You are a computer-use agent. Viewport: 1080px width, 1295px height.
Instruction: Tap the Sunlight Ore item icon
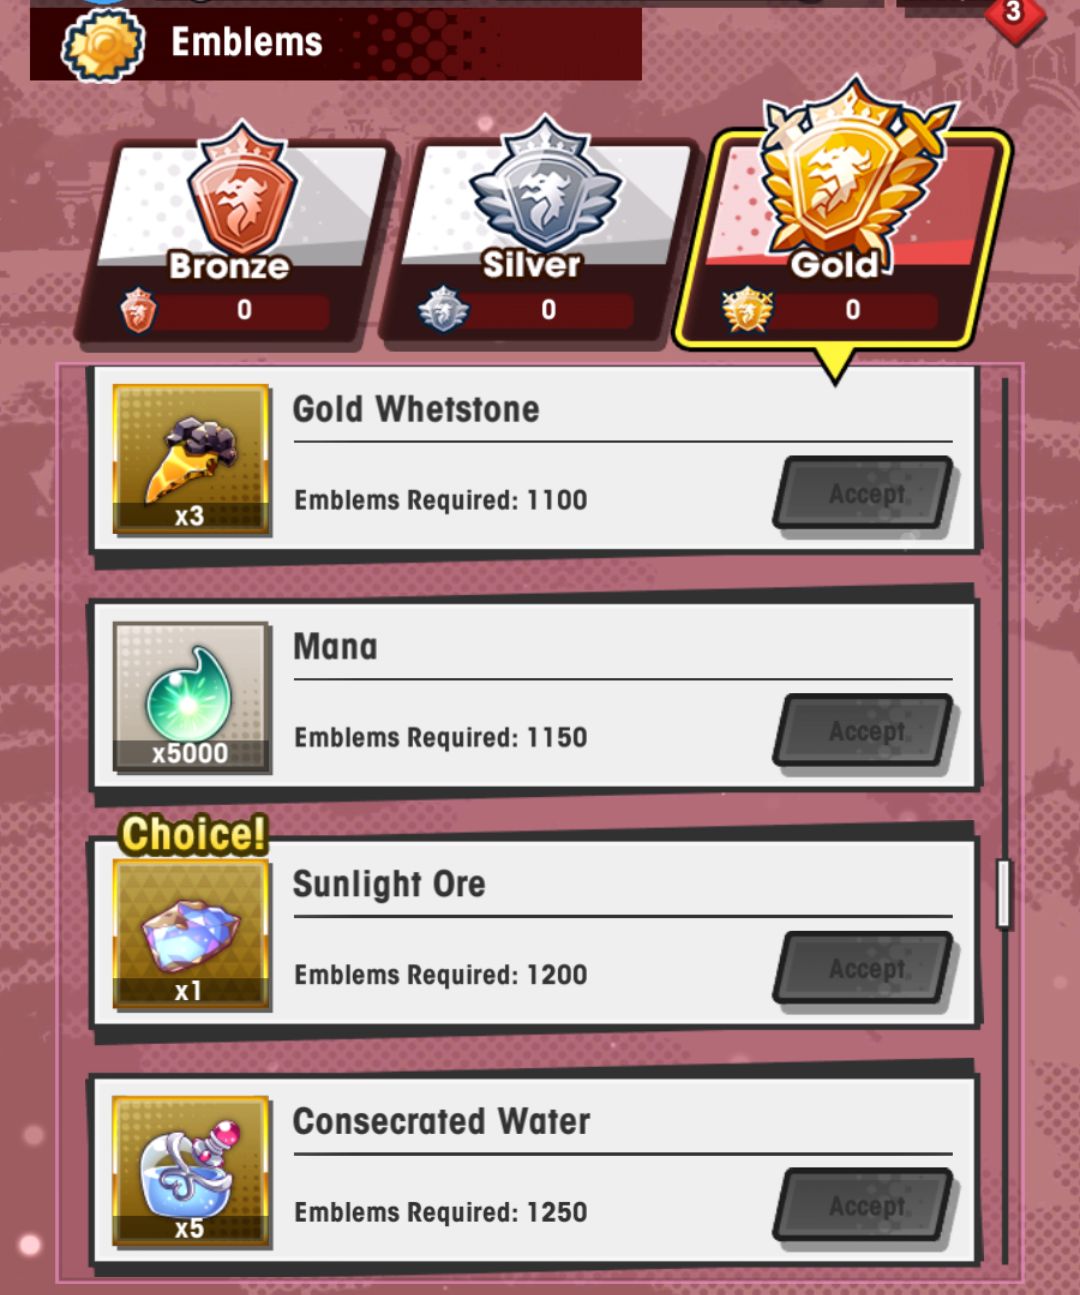pos(191,934)
